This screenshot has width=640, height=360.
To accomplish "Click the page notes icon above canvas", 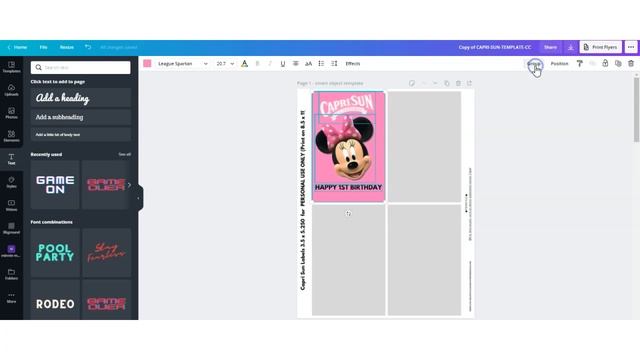I will (x=412, y=83).
